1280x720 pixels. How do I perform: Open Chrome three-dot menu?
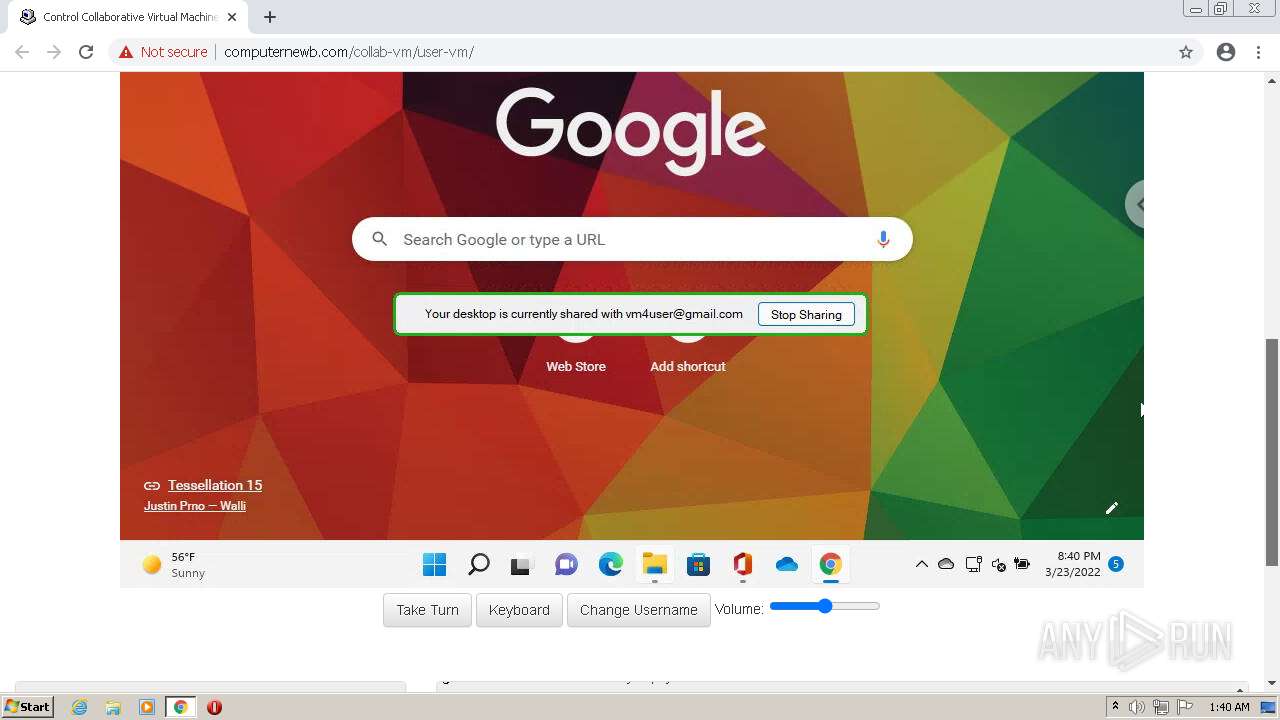(1259, 52)
